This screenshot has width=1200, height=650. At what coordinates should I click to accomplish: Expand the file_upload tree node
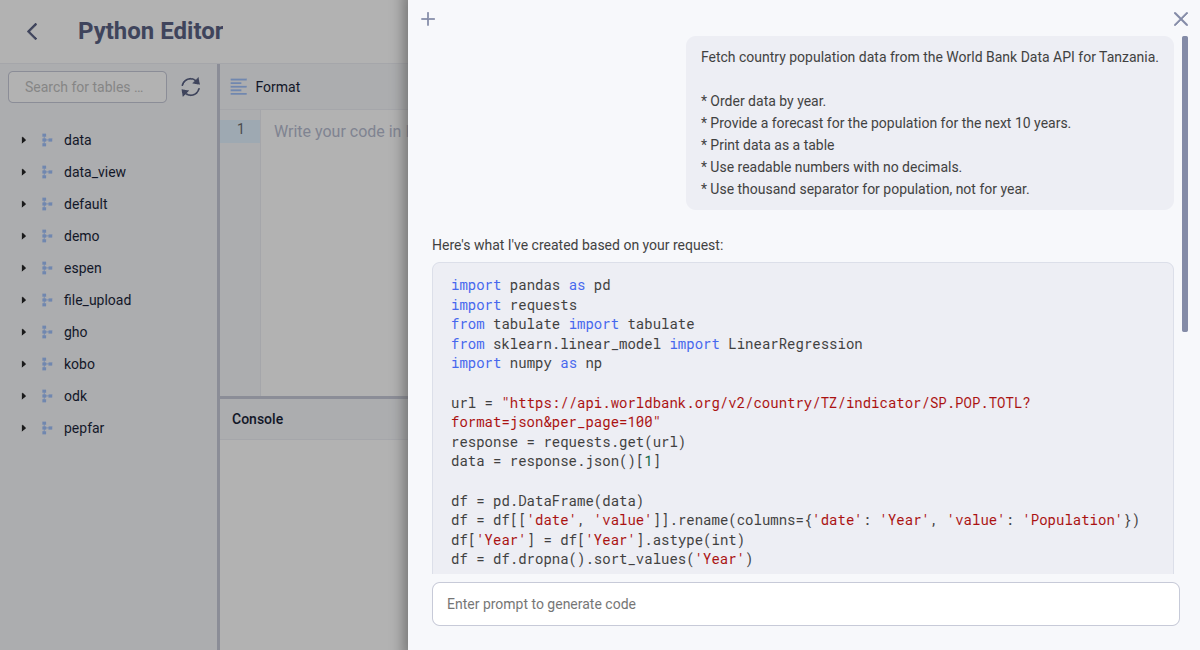point(23,300)
